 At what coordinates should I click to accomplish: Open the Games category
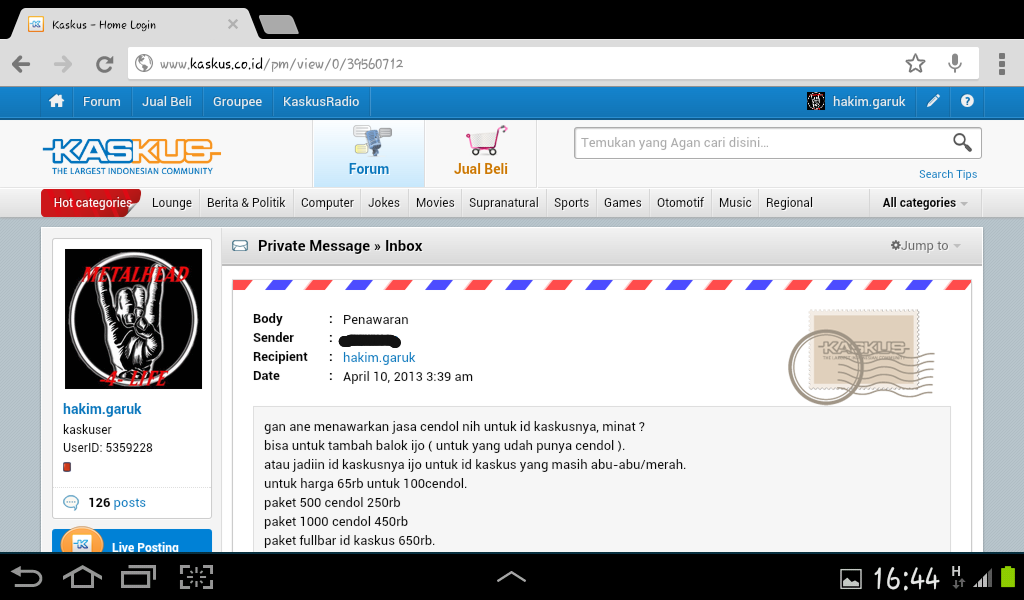[x=622, y=203]
